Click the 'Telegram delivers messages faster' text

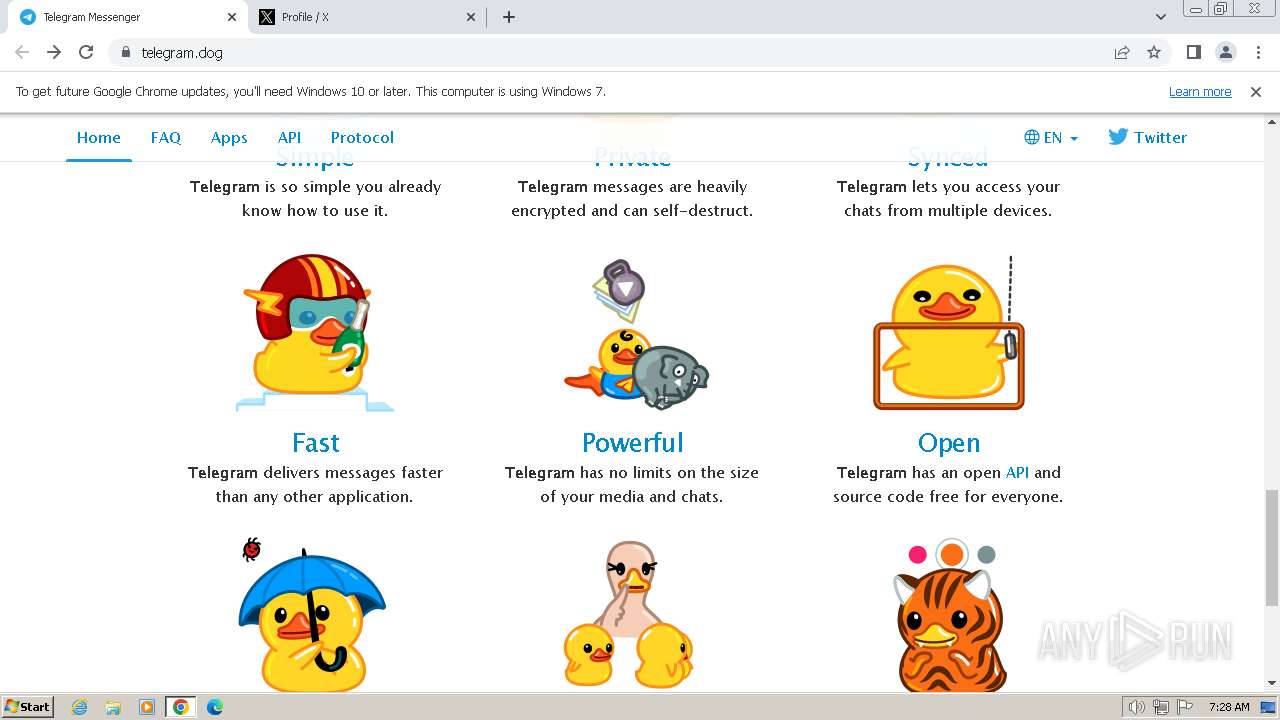click(x=315, y=472)
